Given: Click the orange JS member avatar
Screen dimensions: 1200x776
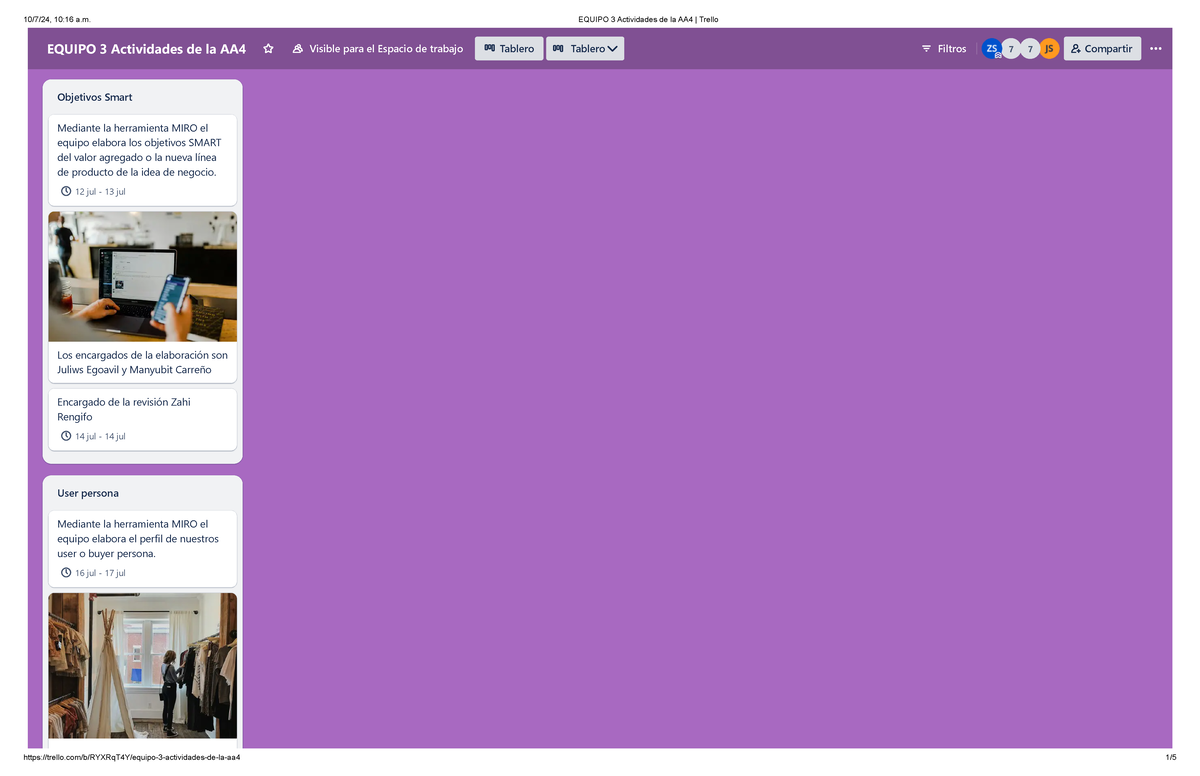Looking at the screenshot, I should (1048, 49).
